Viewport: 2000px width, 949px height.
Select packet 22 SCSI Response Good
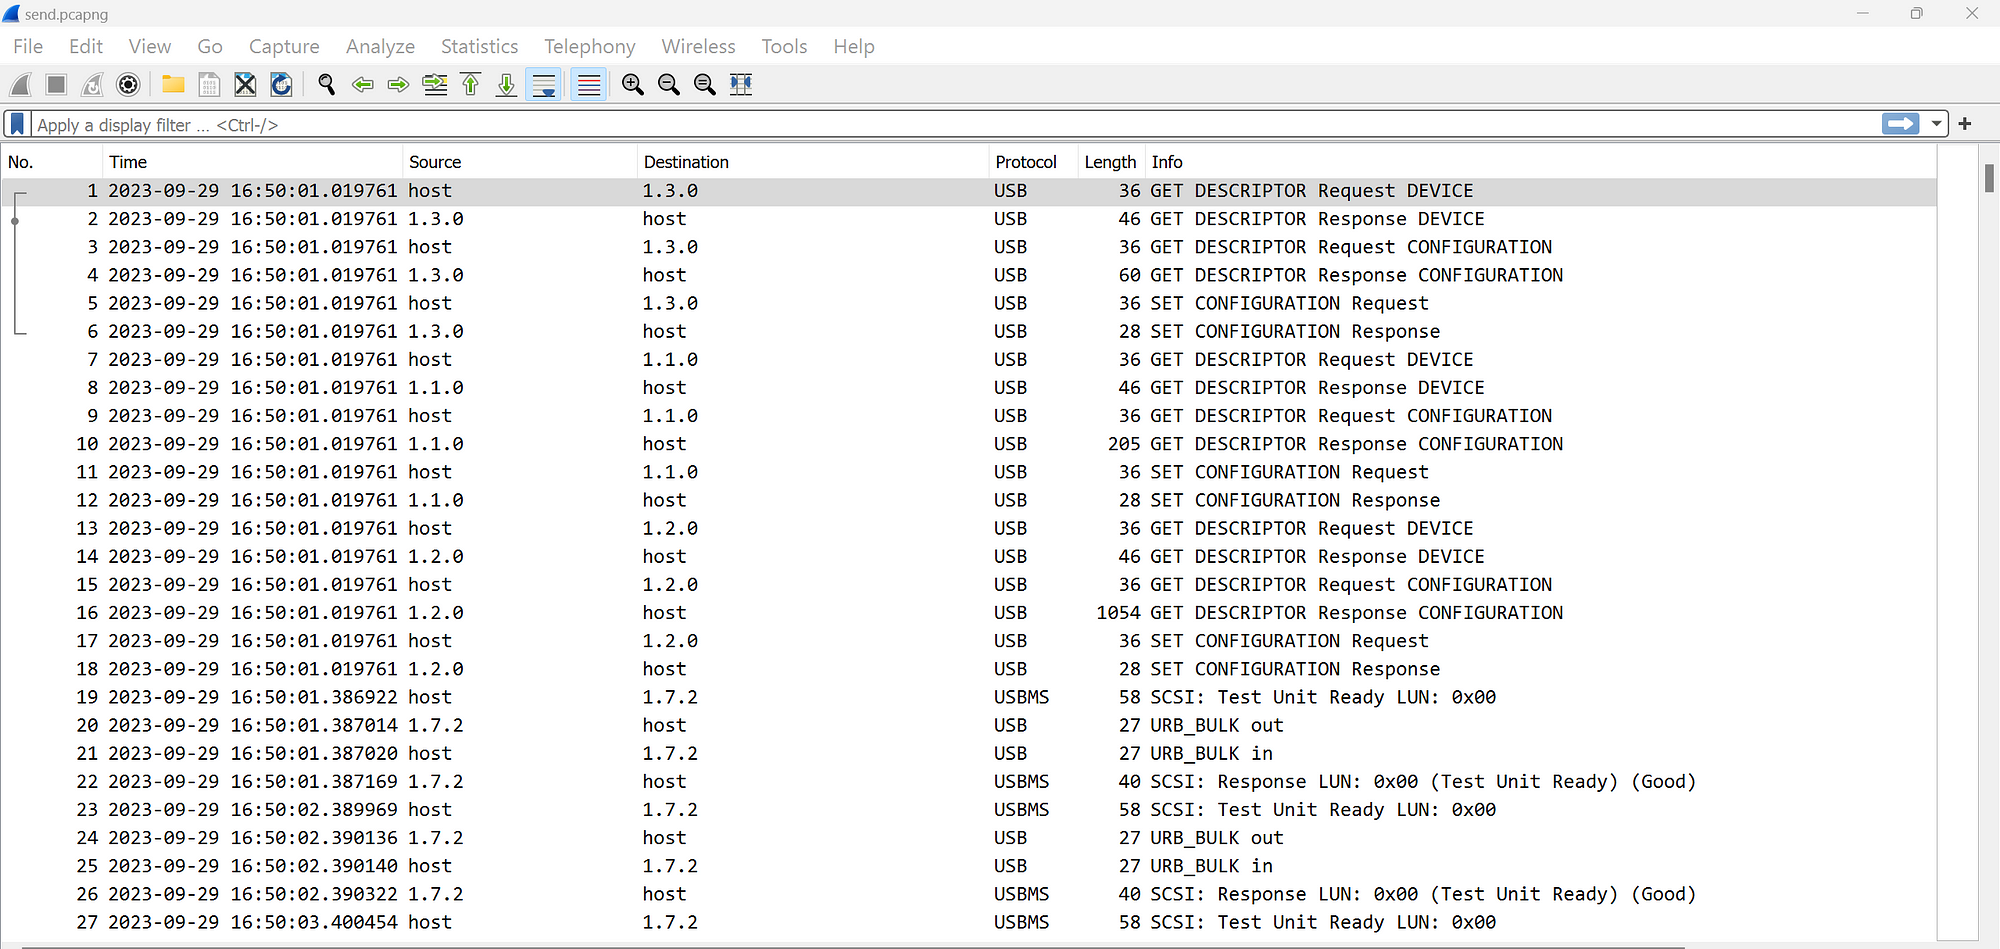tap(968, 782)
